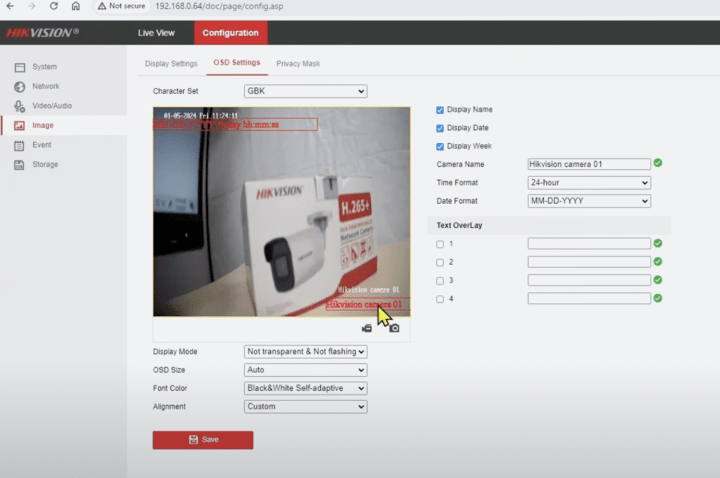The height and width of the screenshot is (478, 720).
Task: Open the Font Color dropdown
Action: 305,388
